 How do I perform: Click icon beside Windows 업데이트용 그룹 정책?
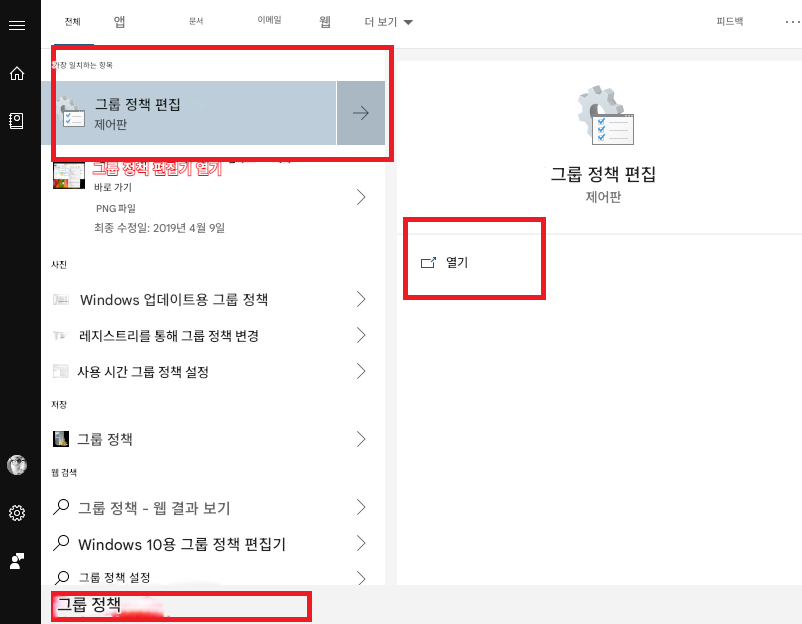(x=61, y=300)
